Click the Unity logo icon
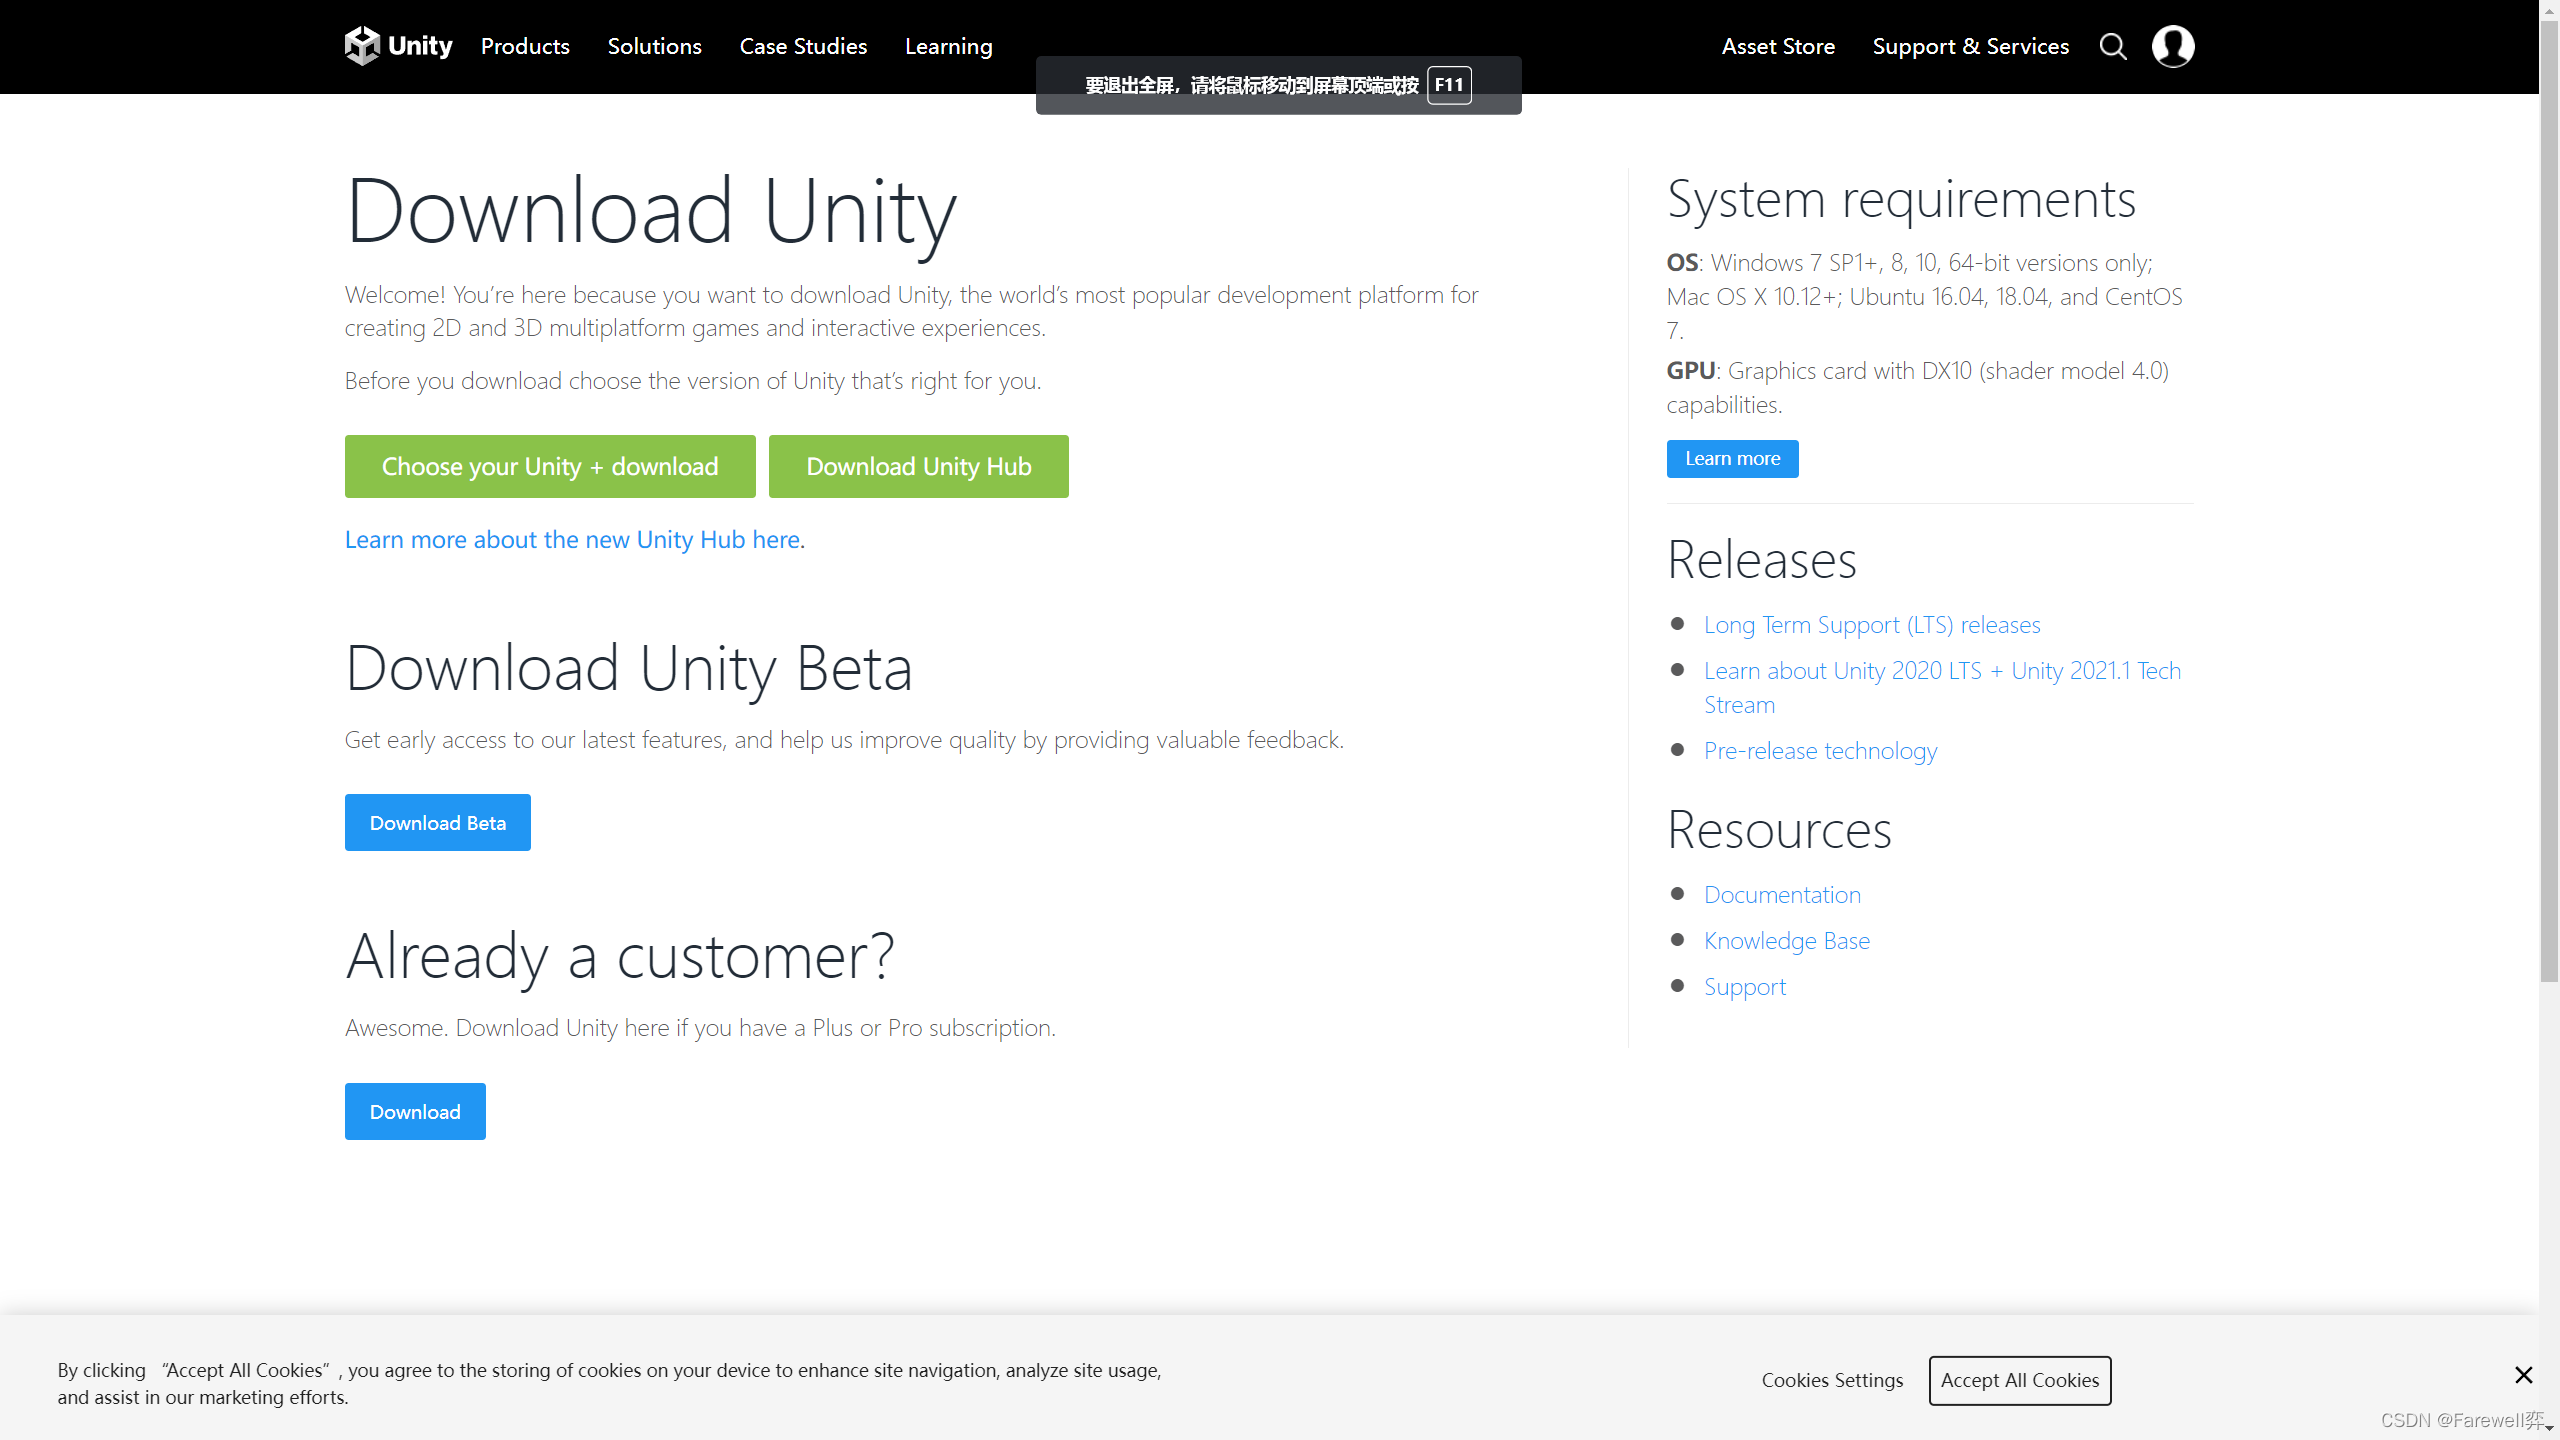 pyautogui.click(x=362, y=46)
